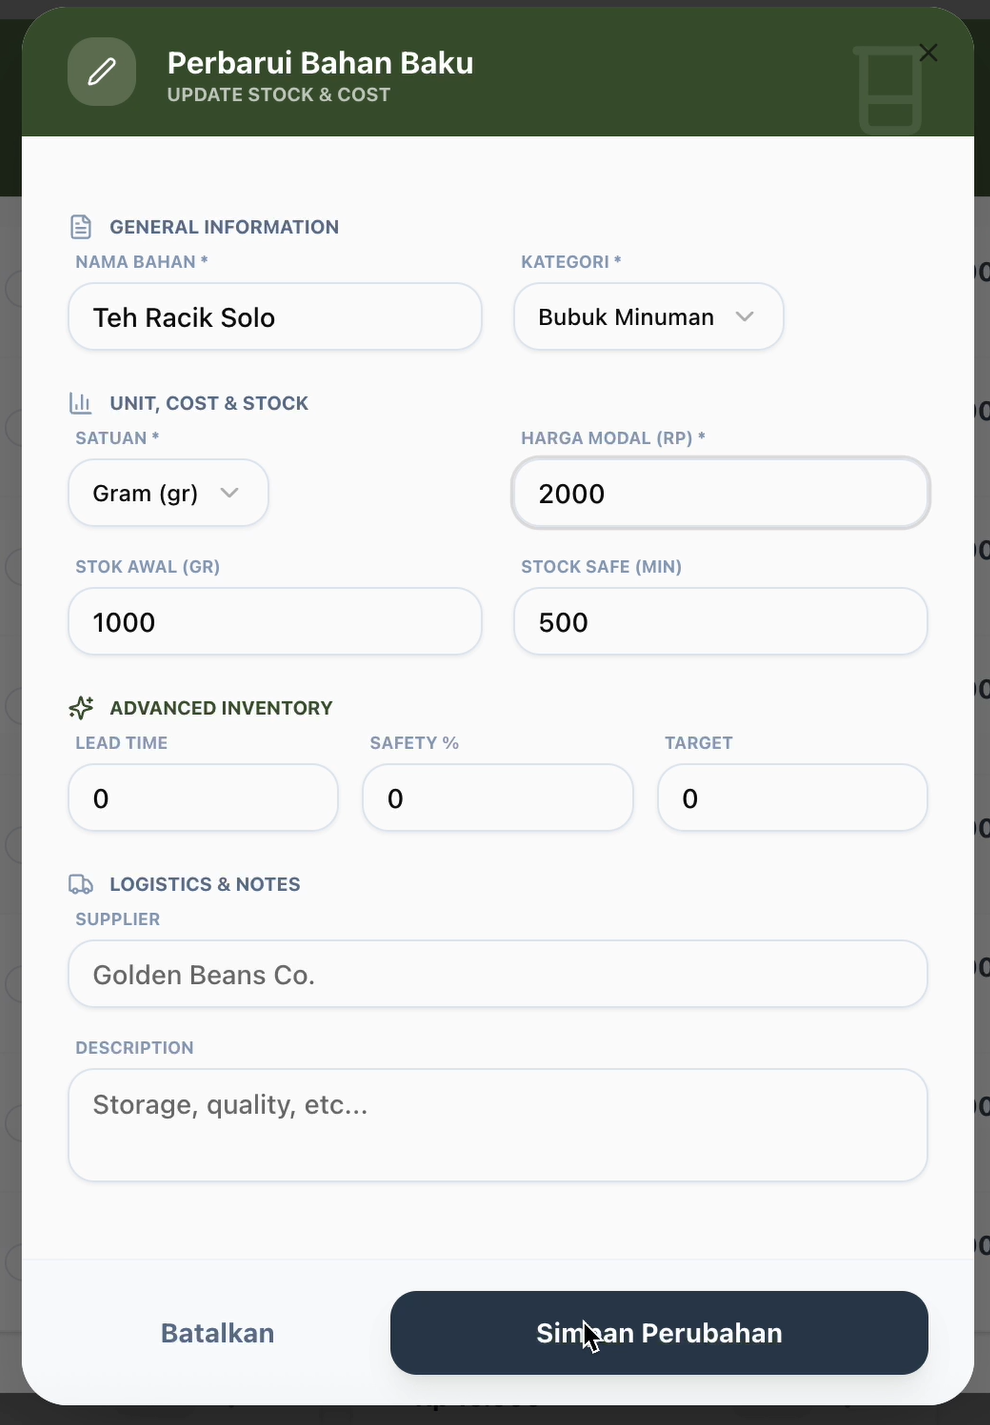
Task: Focus the Supplier text field
Action: coord(497,974)
